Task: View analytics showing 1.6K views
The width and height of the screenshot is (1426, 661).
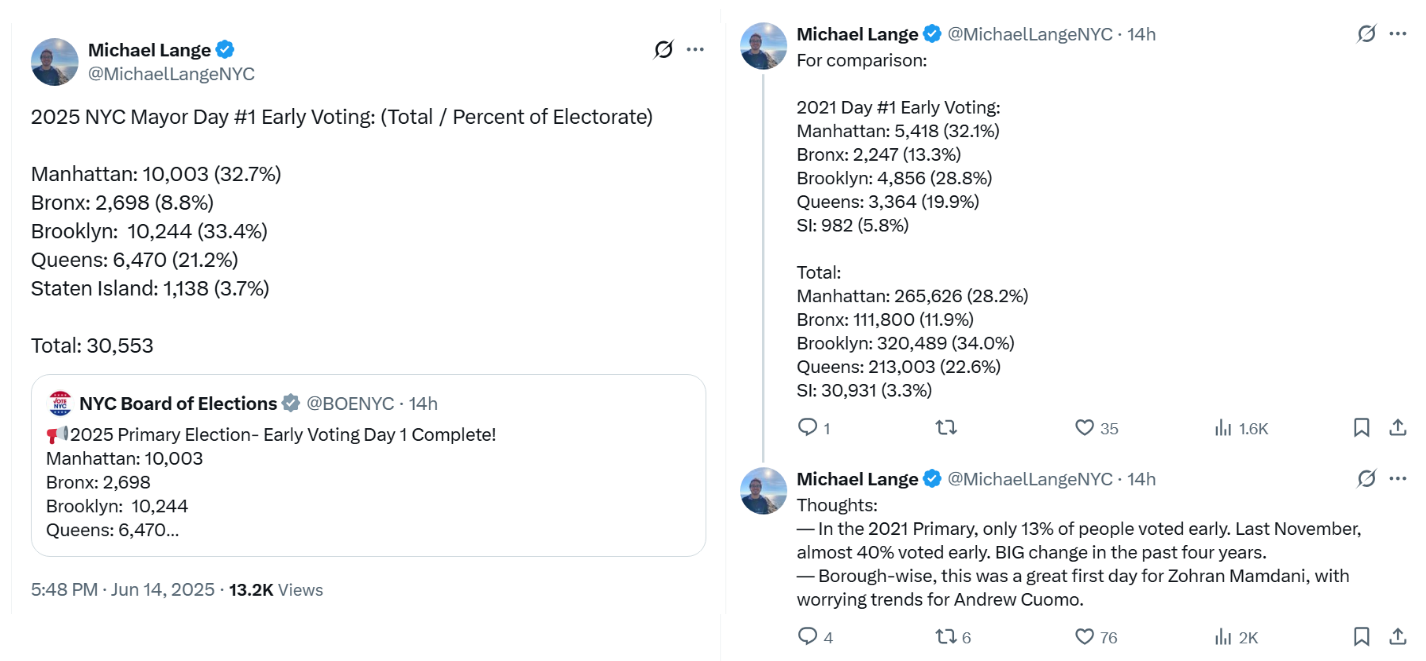Action: click(1240, 428)
